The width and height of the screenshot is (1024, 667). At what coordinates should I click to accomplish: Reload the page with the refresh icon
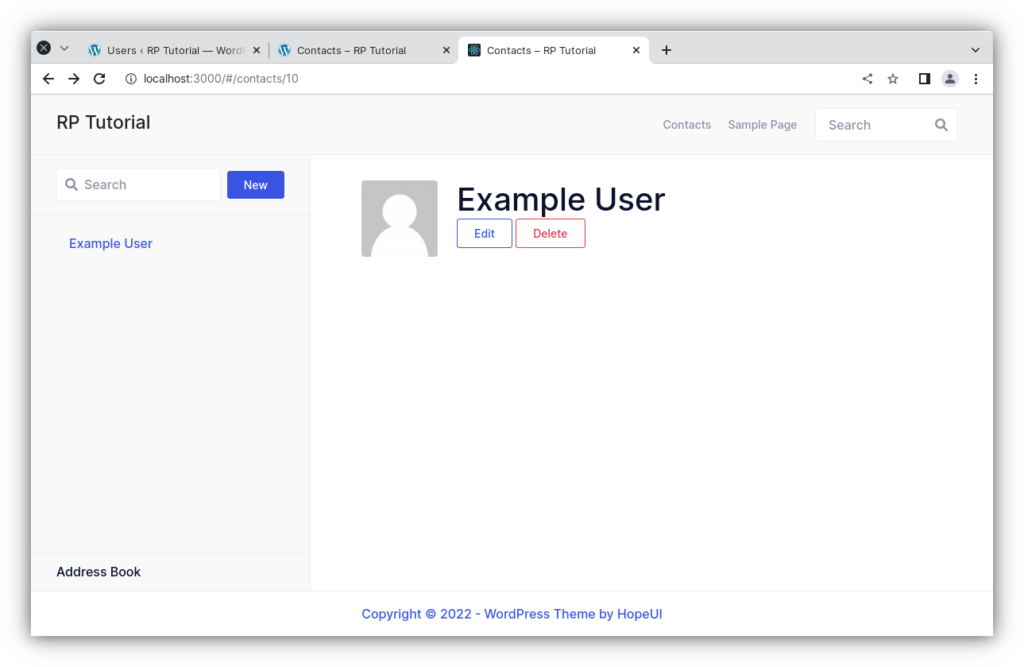pyautogui.click(x=99, y=79)
